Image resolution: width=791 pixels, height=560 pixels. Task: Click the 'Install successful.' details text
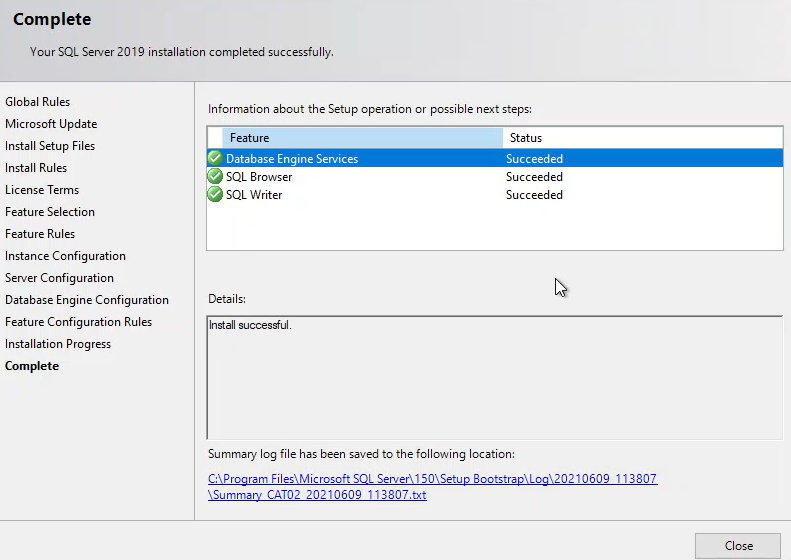[x=250, y=325]
